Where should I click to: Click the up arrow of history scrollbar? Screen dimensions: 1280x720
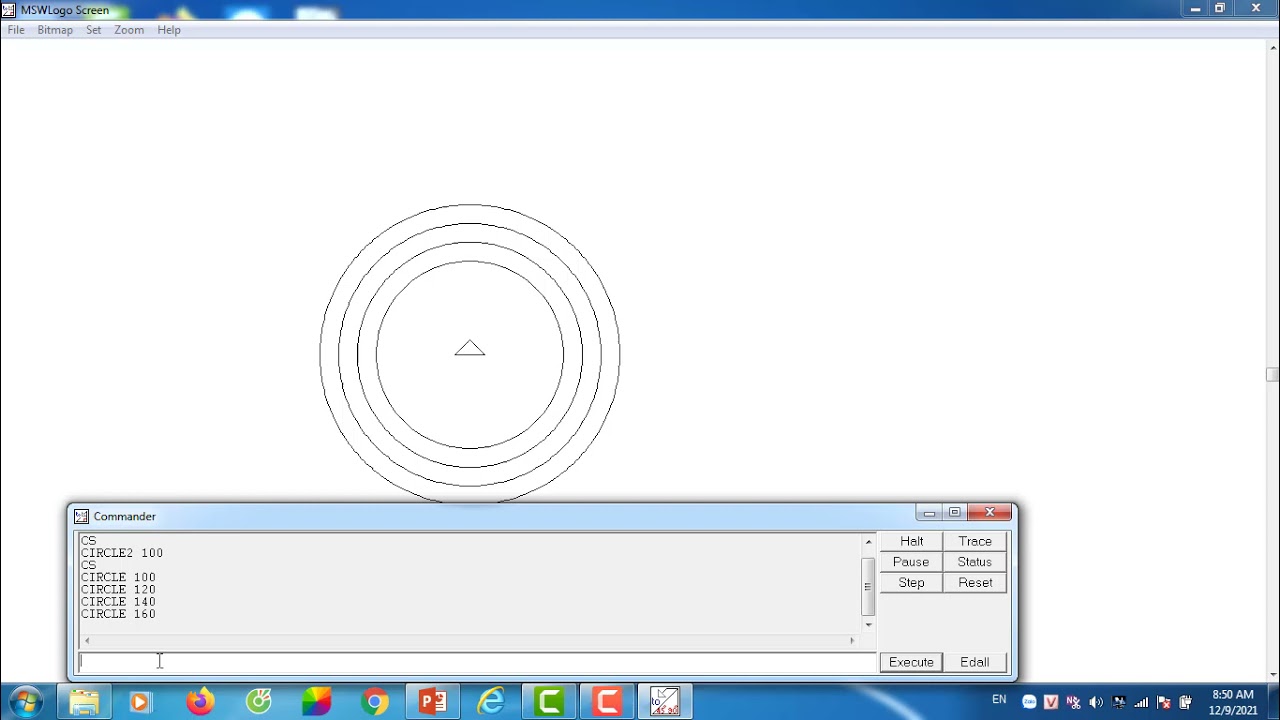[x=868, y=542]
